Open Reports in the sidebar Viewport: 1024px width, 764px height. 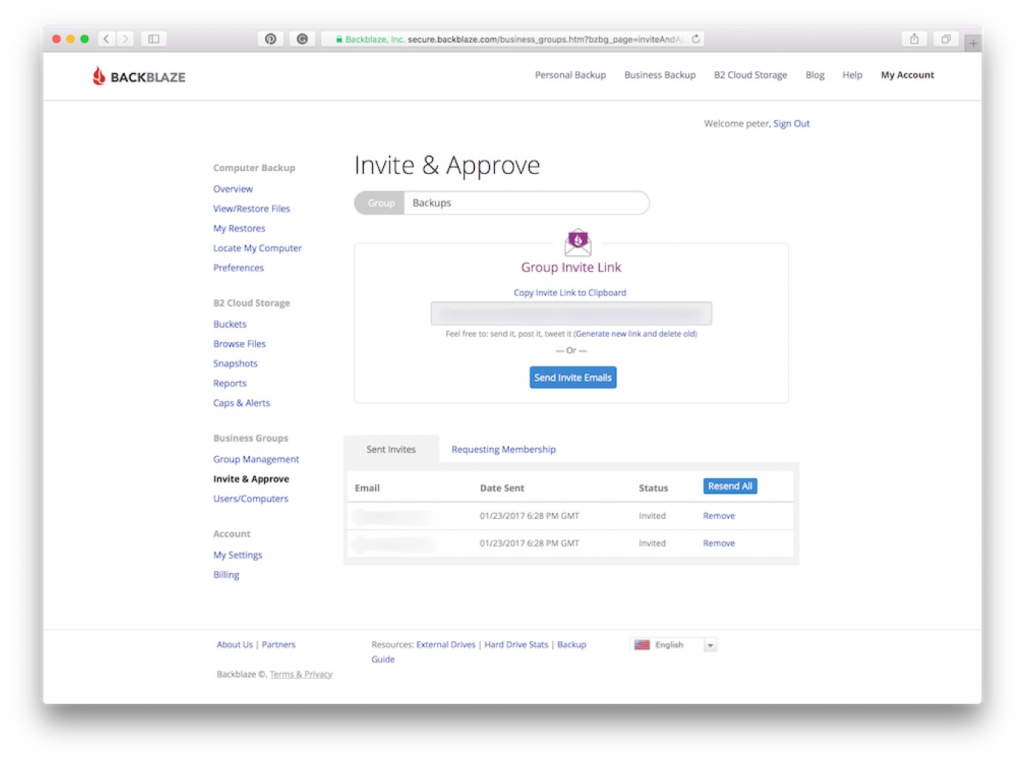pyautogui.click(x=230, y=383)
